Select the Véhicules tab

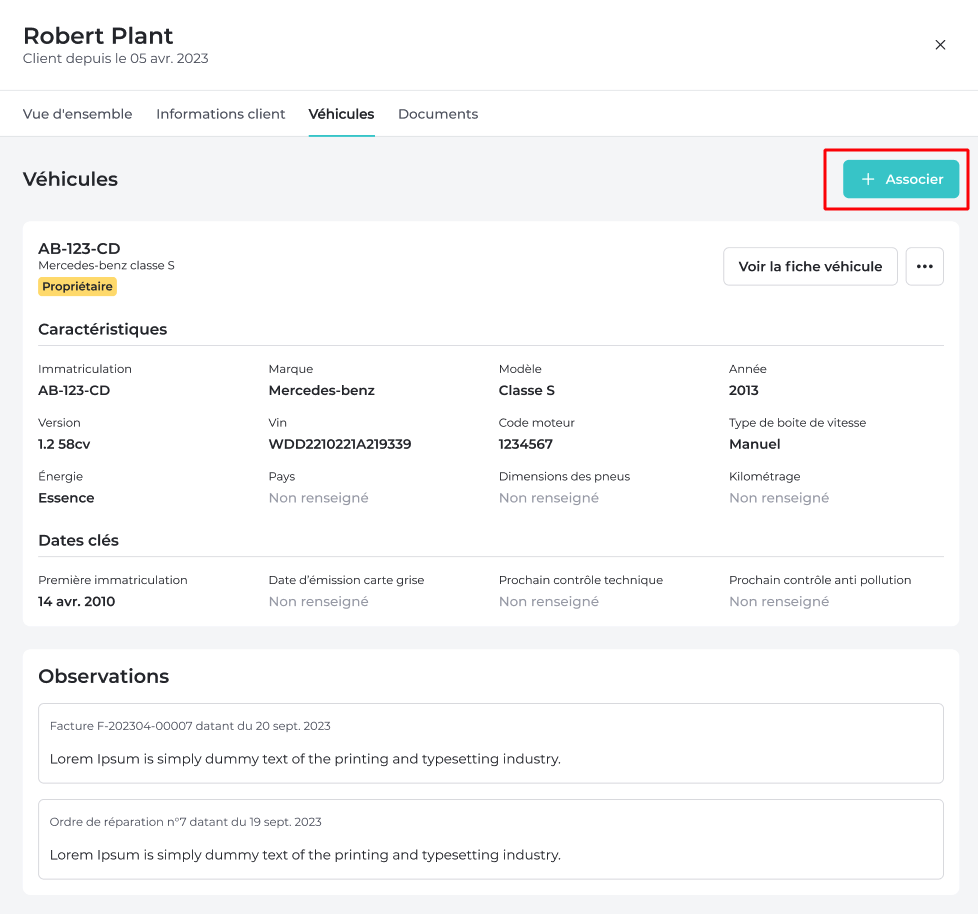tap(341, 114)
